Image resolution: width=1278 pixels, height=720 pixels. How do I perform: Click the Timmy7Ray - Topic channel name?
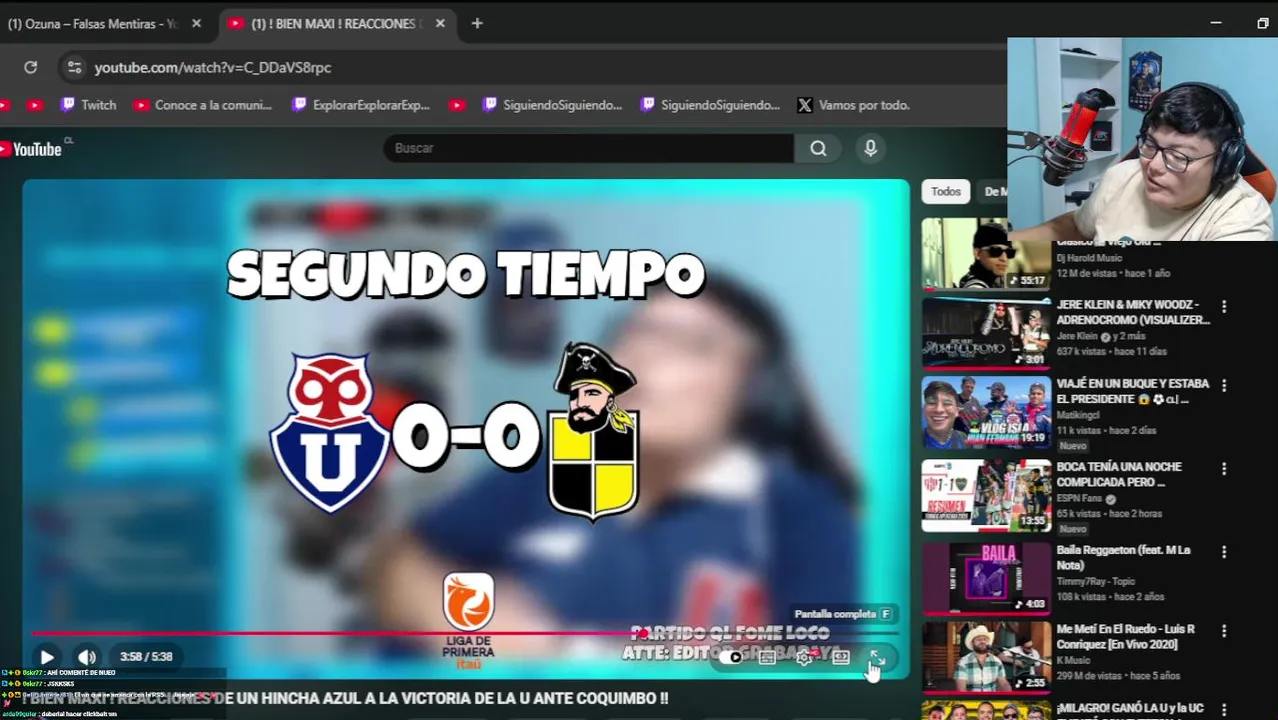click(x=1098, y=582)
